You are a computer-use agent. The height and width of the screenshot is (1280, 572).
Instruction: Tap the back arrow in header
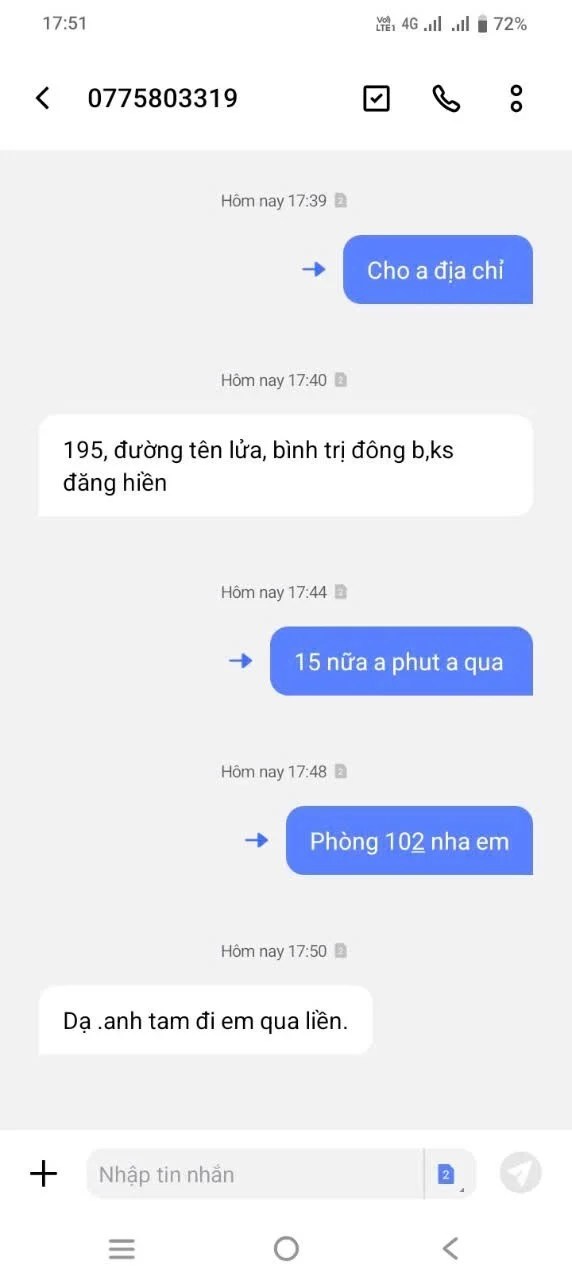pos(42,98)
